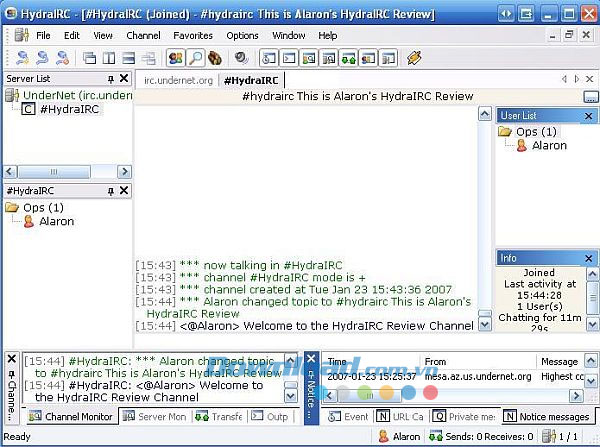Click the first connect icon in the toolbar
Viewport: 600px width, 447px height.
click(22, 58)
